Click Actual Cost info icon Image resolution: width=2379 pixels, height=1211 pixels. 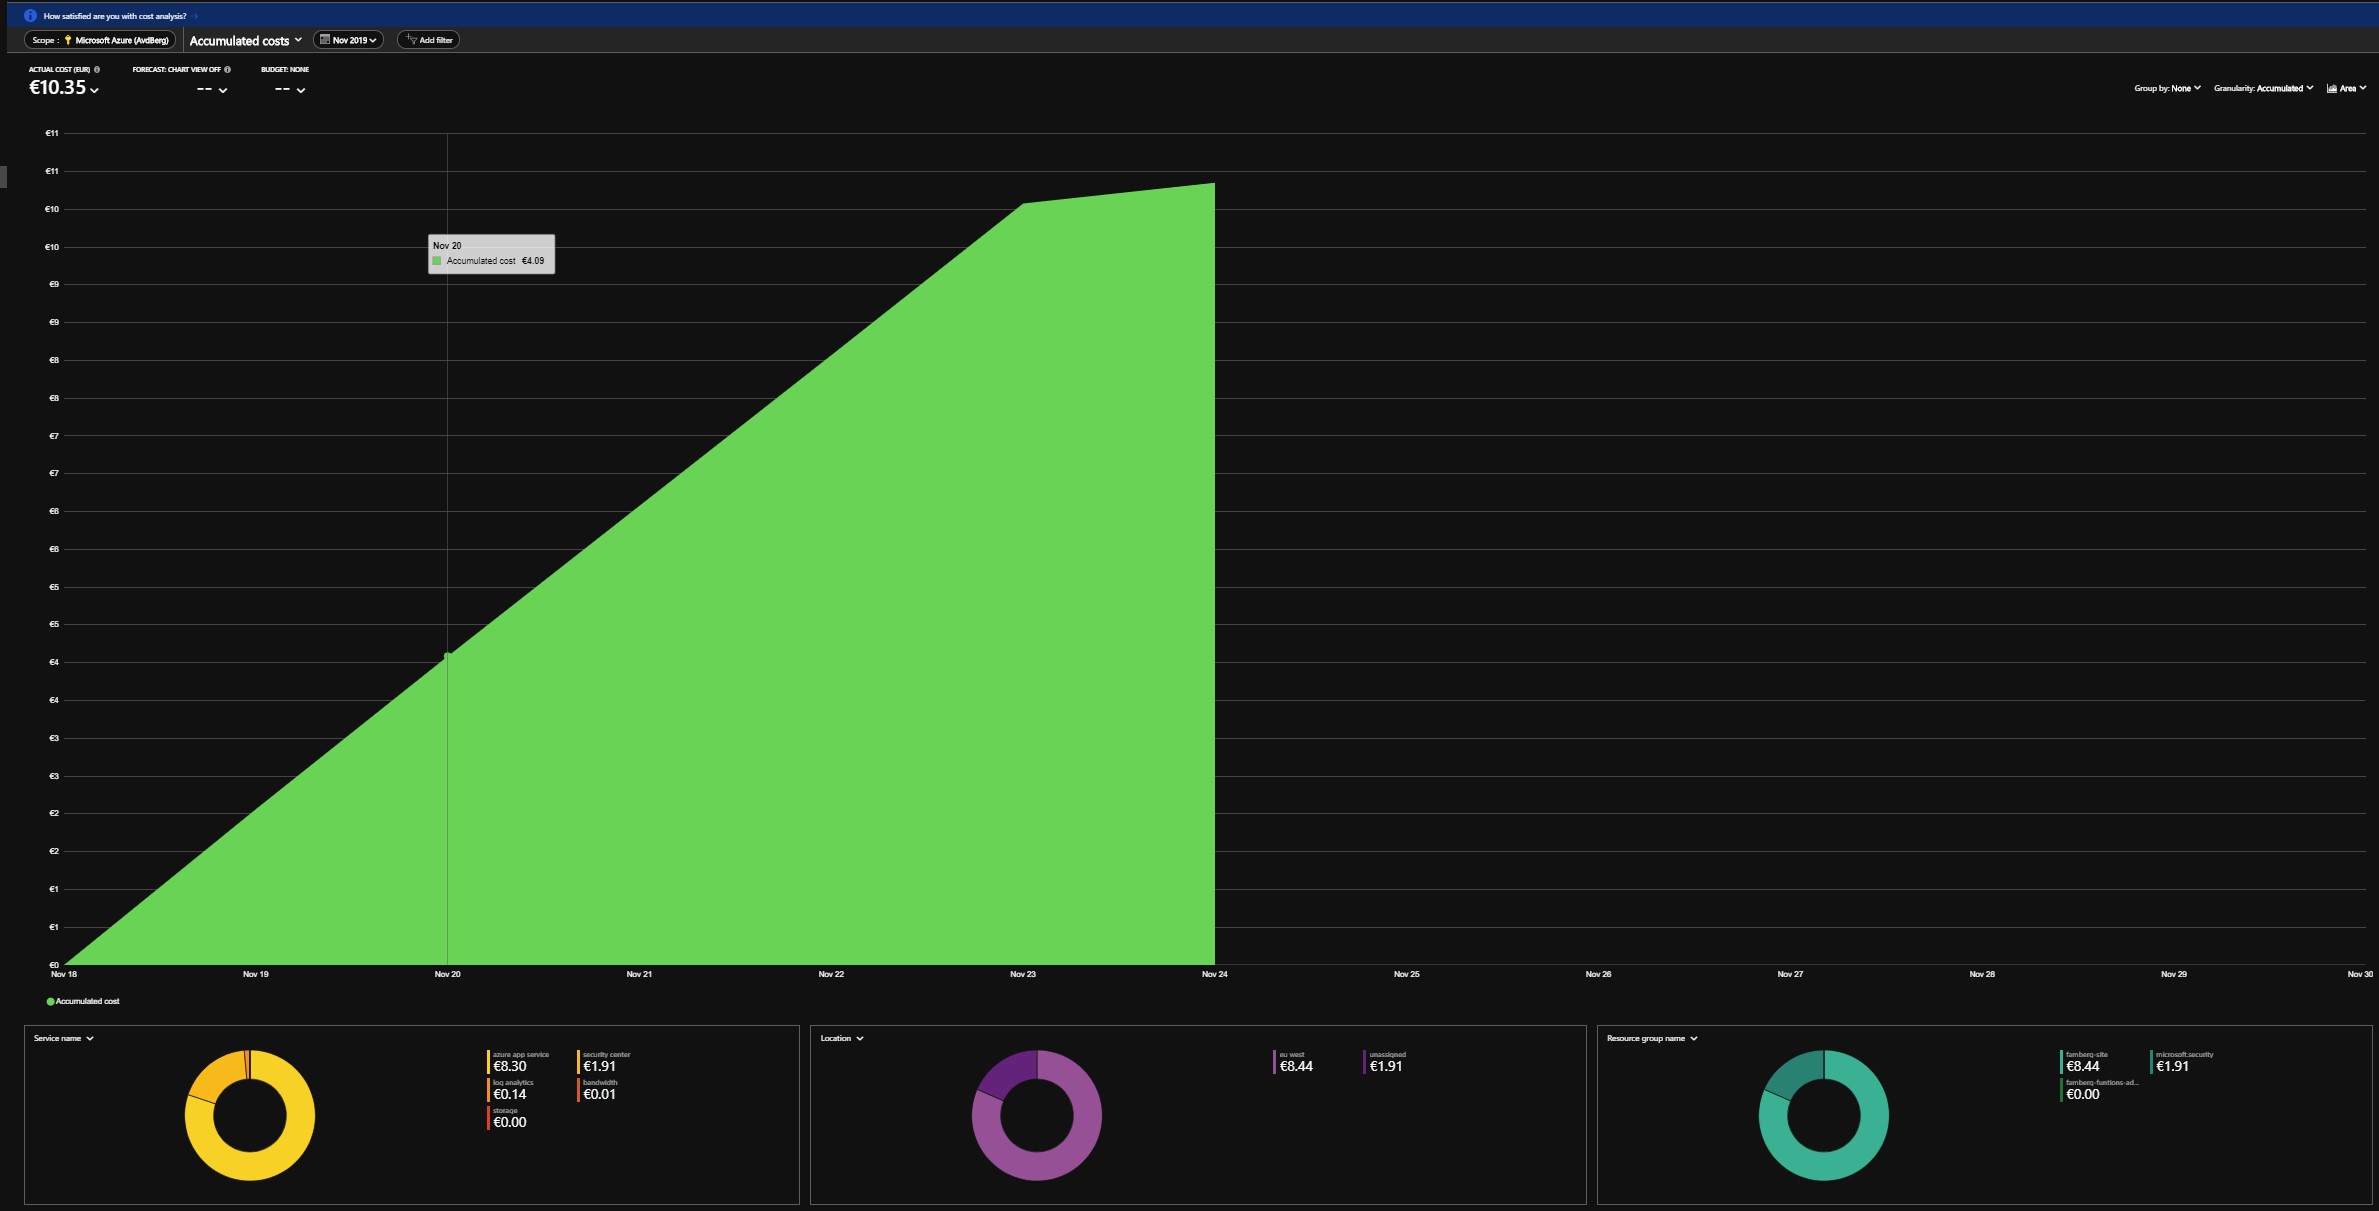pyautogui.click(x=97, y=70)
